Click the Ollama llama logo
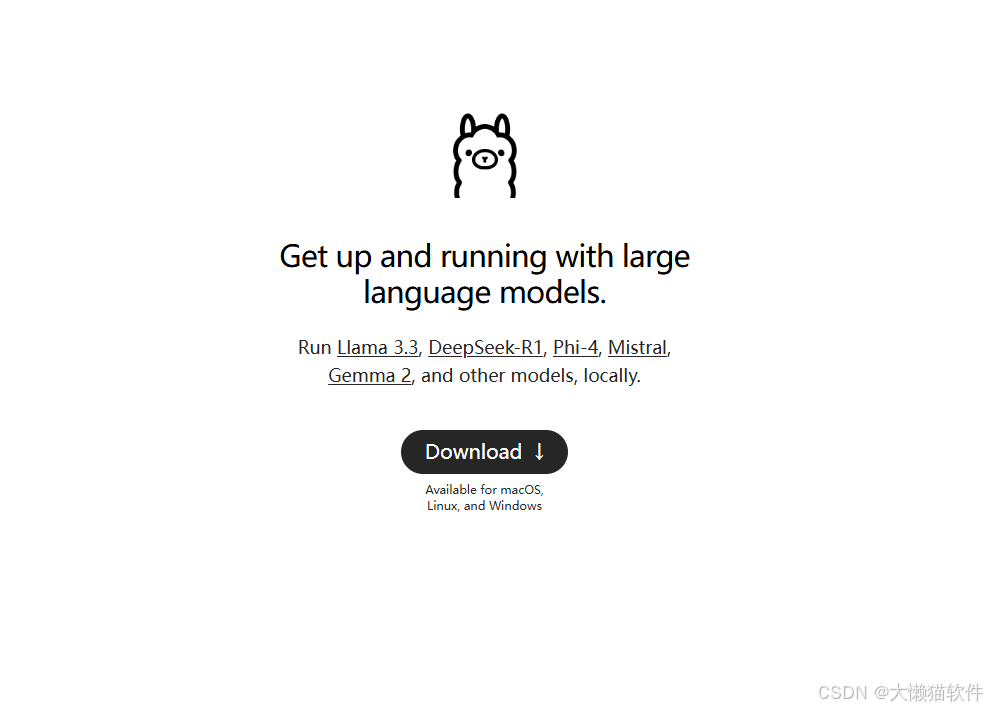Viewport: 987px width, 710px height. tap(485, 155)
